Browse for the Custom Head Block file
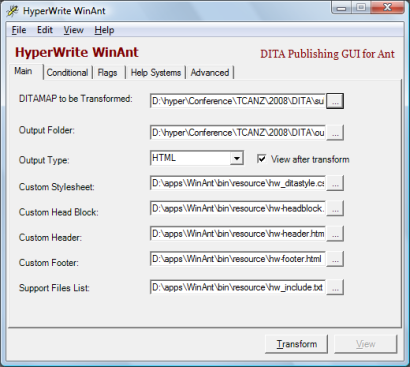The height and width of the screenshot is (367, 410). tap(335, 209)
